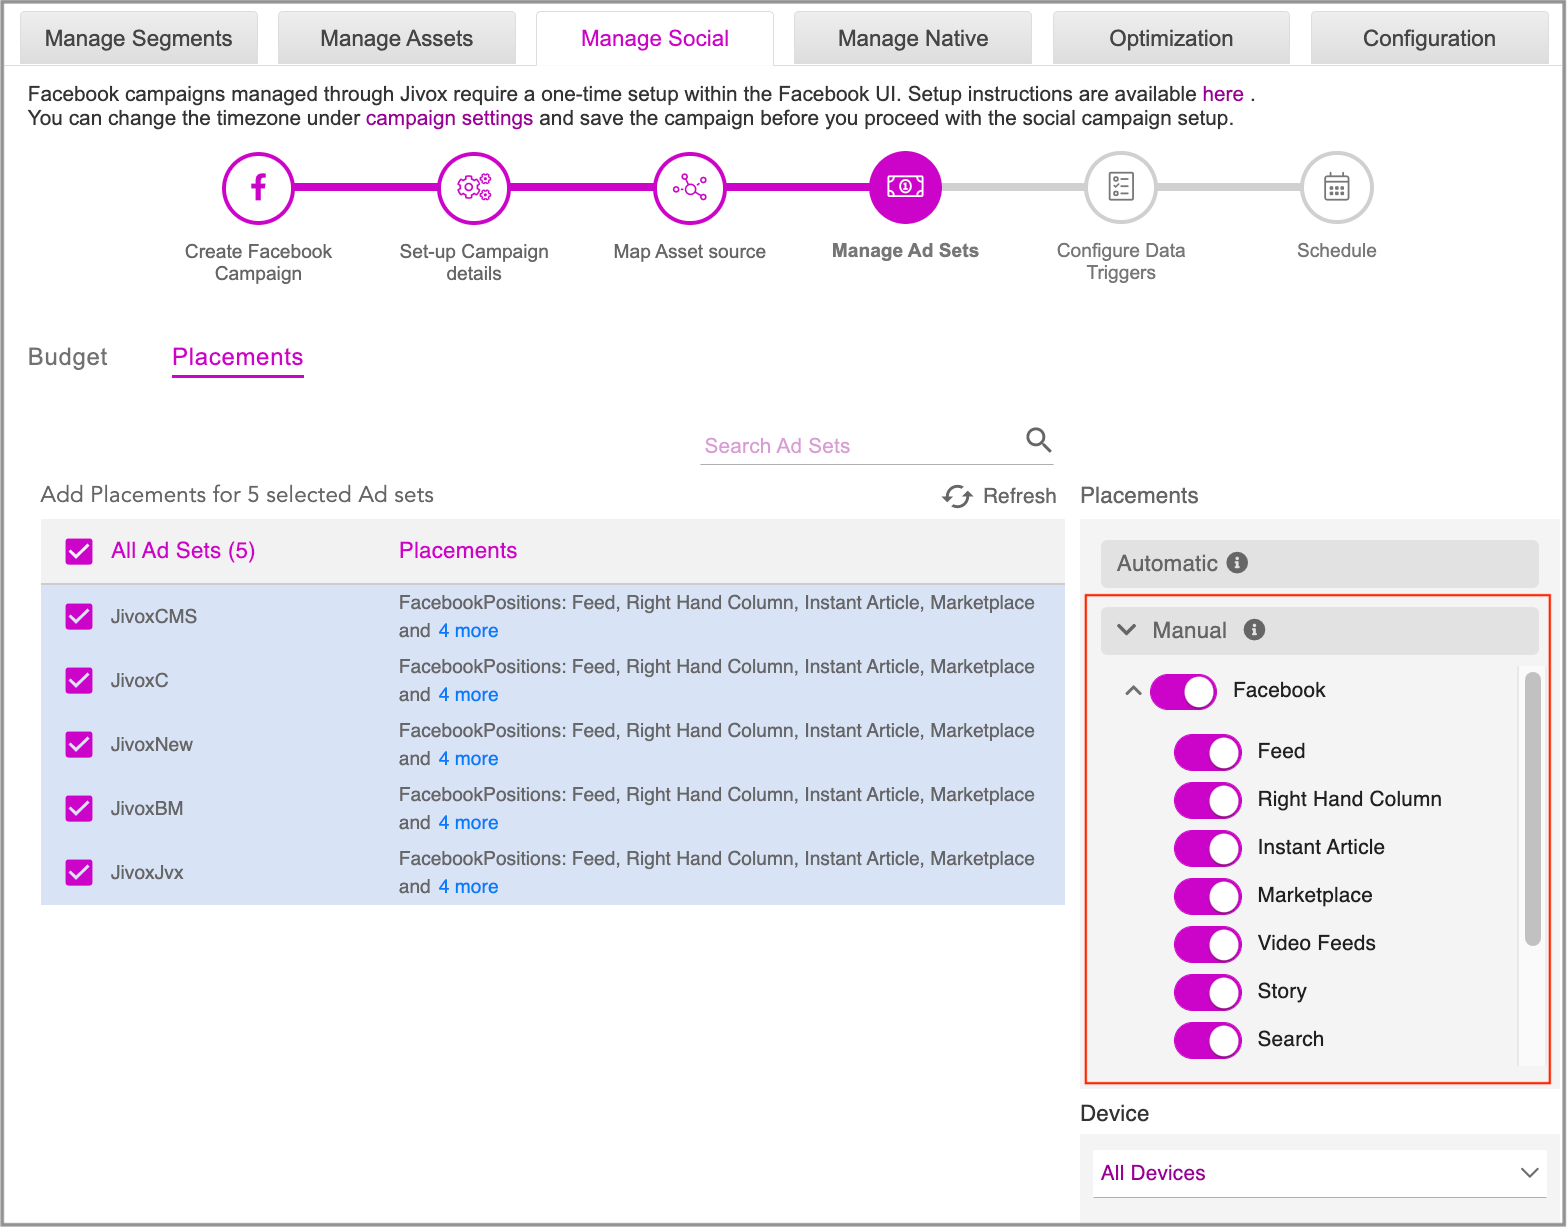Disable the Feed placement toggle
The image size is (1567, 1227).
[1207, 751]
